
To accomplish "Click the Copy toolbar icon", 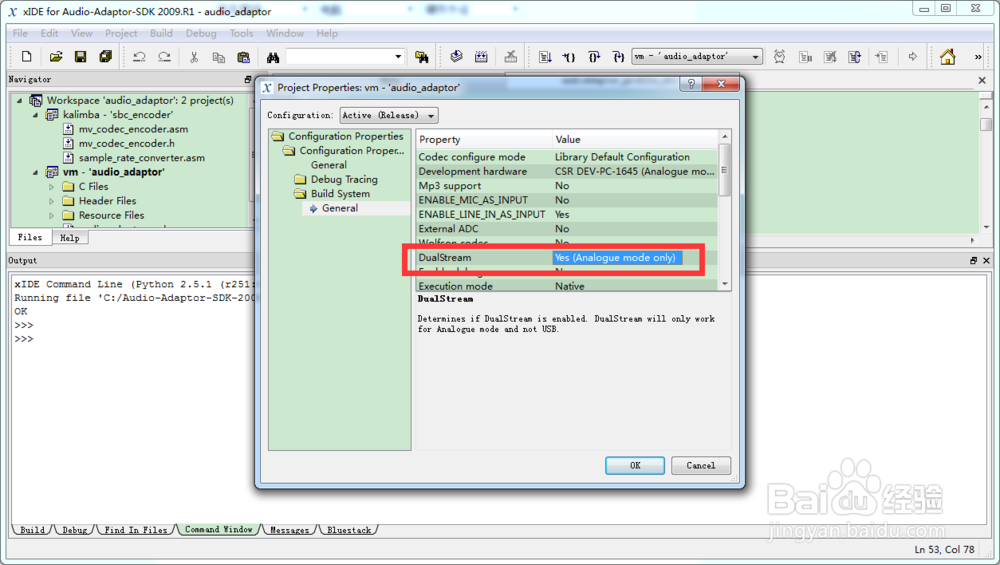I will tap(219, 57).
